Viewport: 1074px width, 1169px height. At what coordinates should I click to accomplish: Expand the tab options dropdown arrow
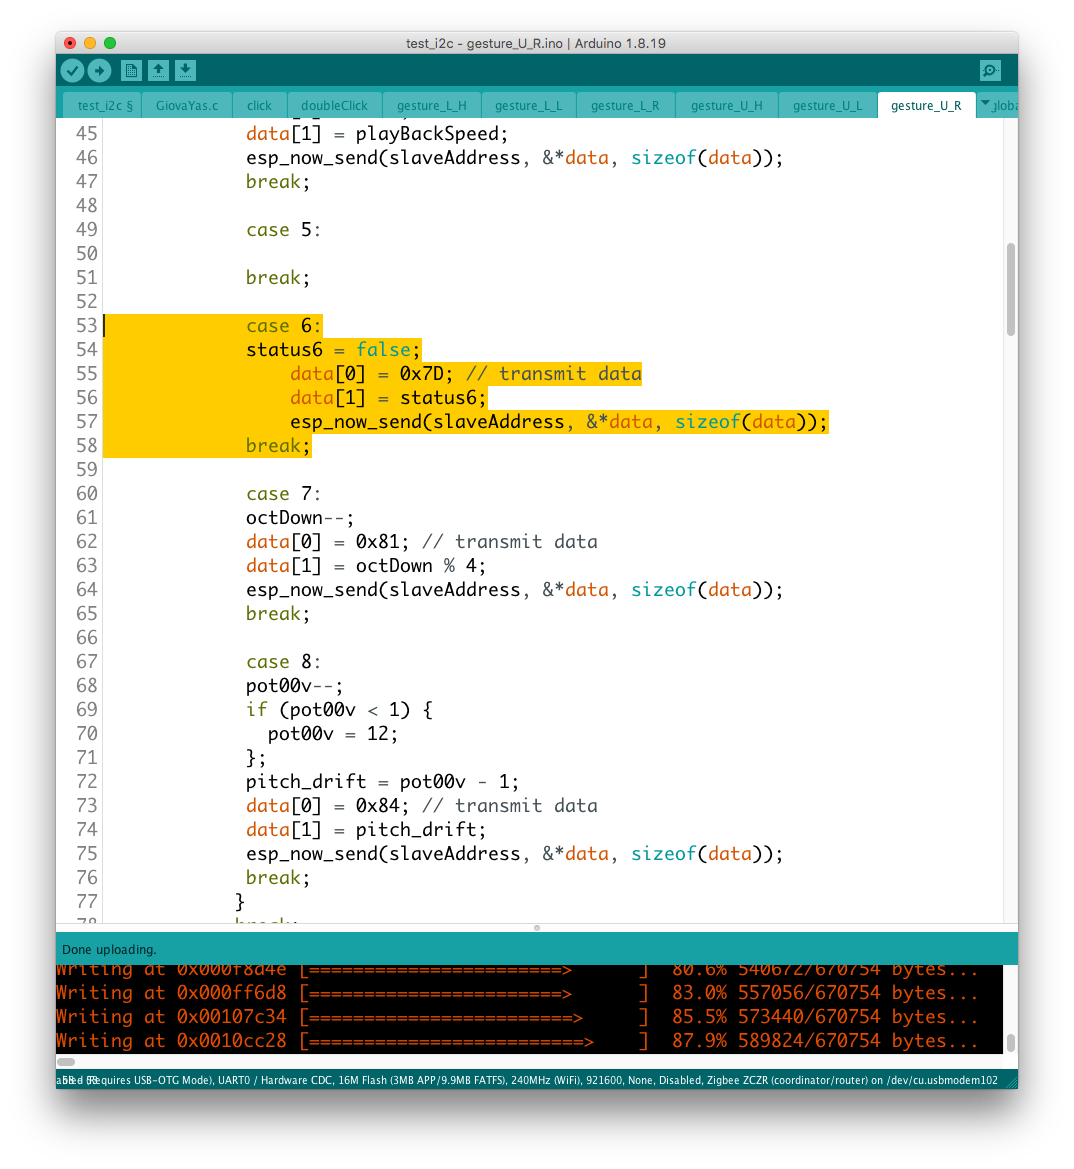coord(984,104)
